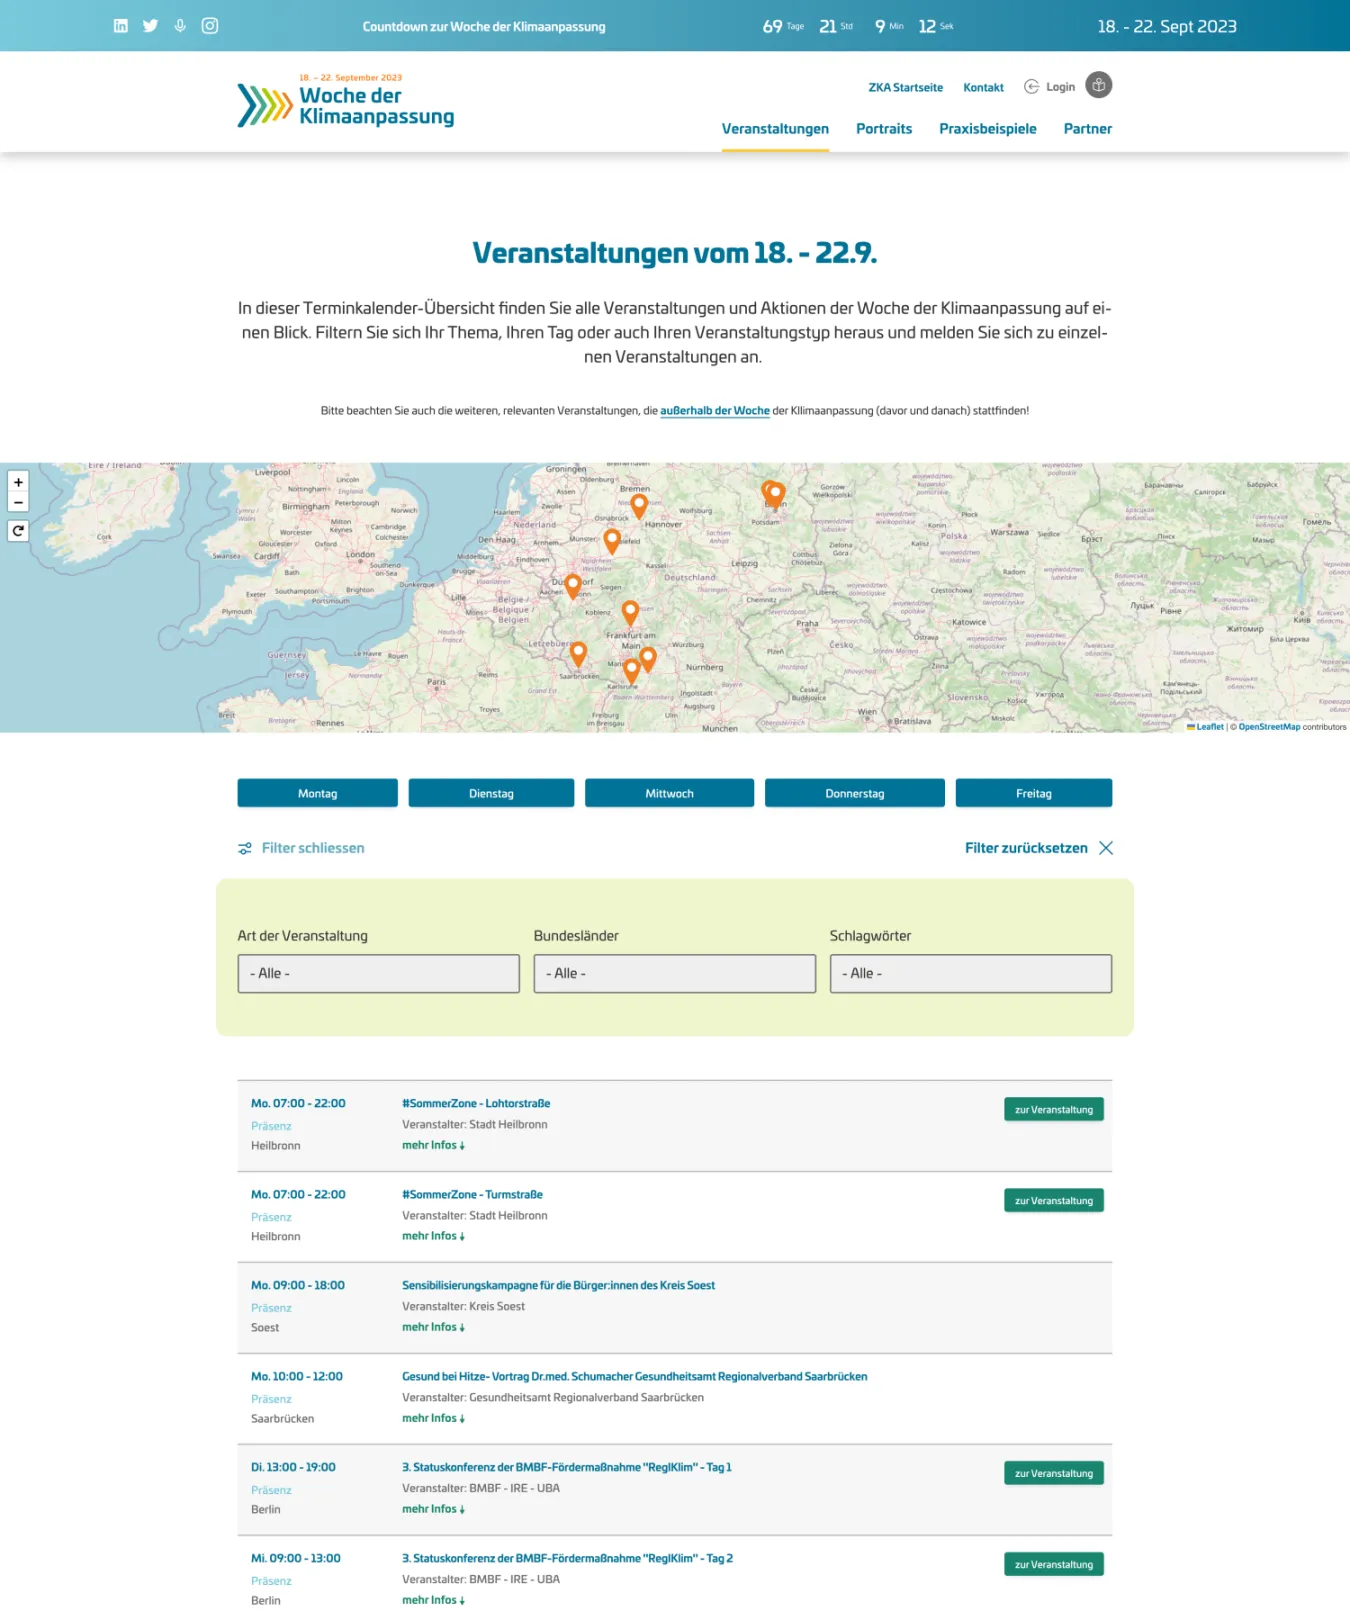Click the map marker near Bremen

point(639,506)
